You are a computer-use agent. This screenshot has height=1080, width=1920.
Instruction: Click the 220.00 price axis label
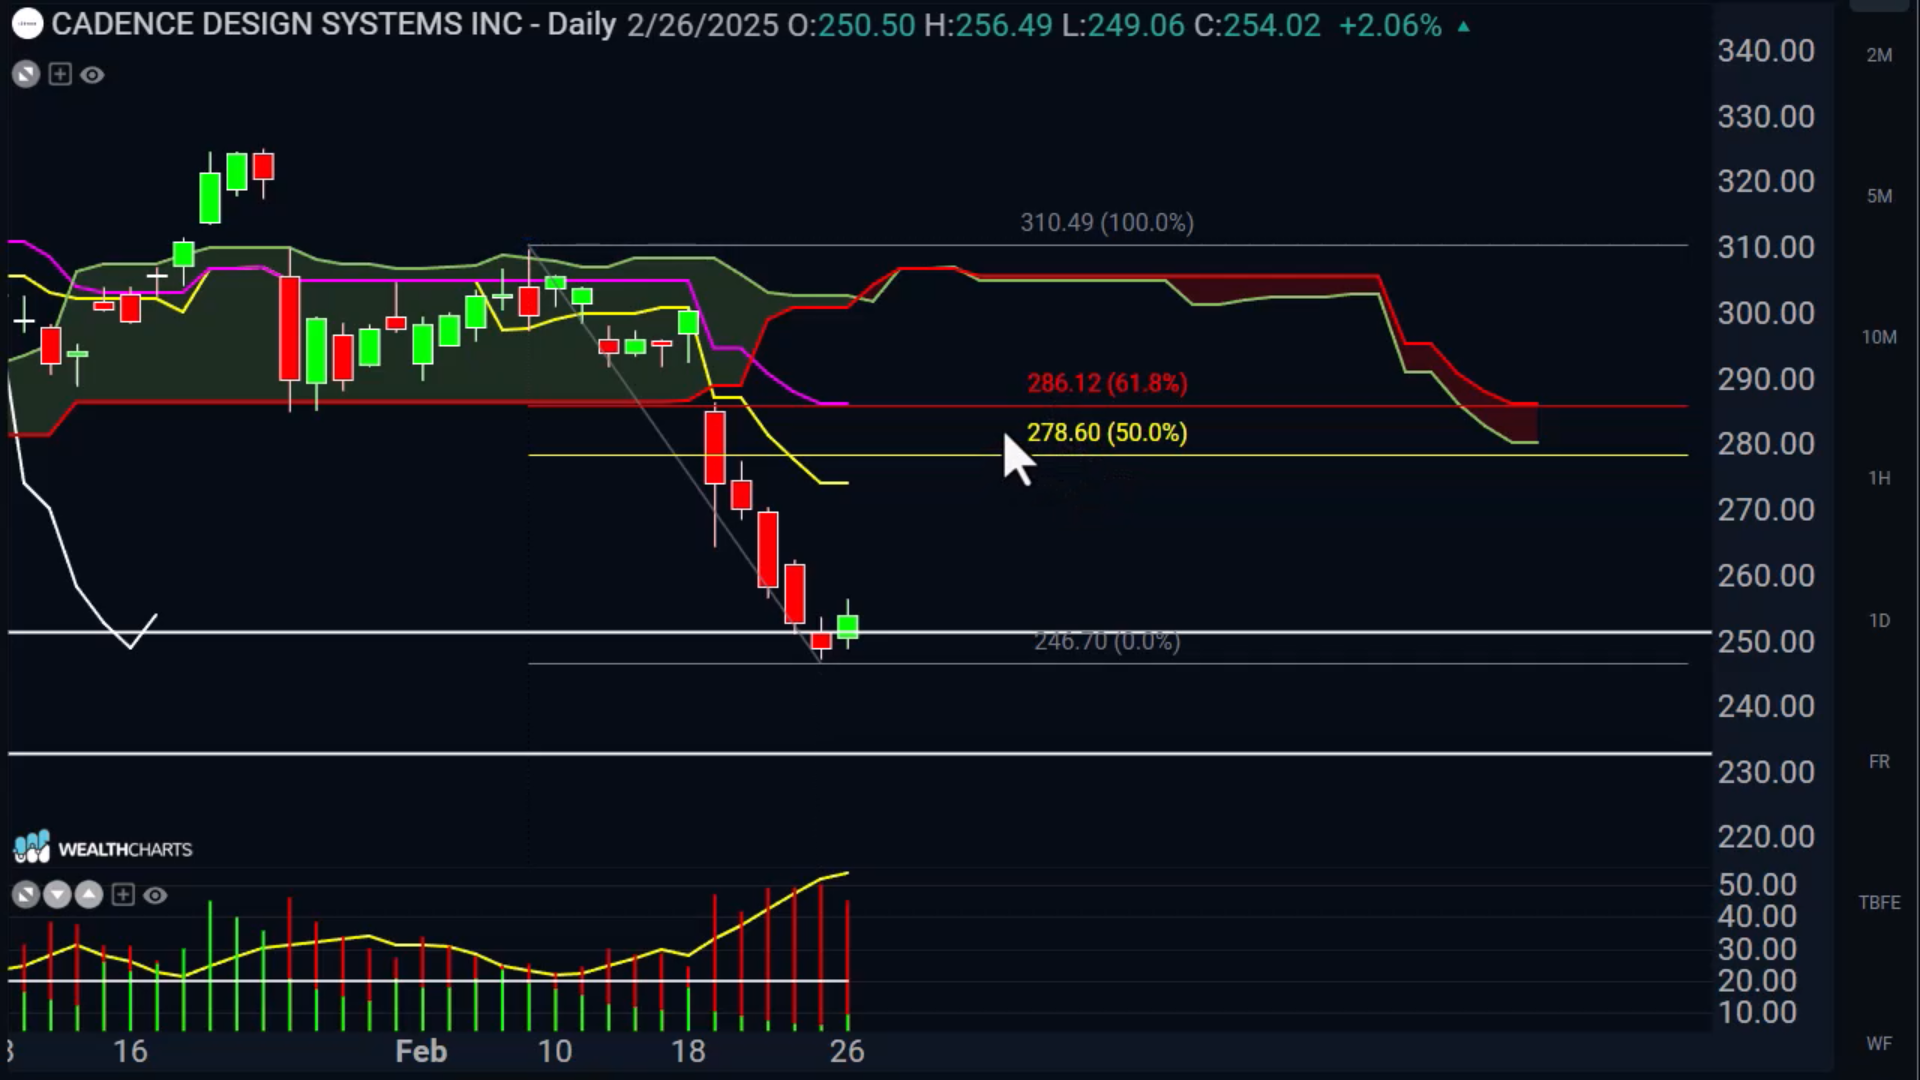[x=1766, y=836]
